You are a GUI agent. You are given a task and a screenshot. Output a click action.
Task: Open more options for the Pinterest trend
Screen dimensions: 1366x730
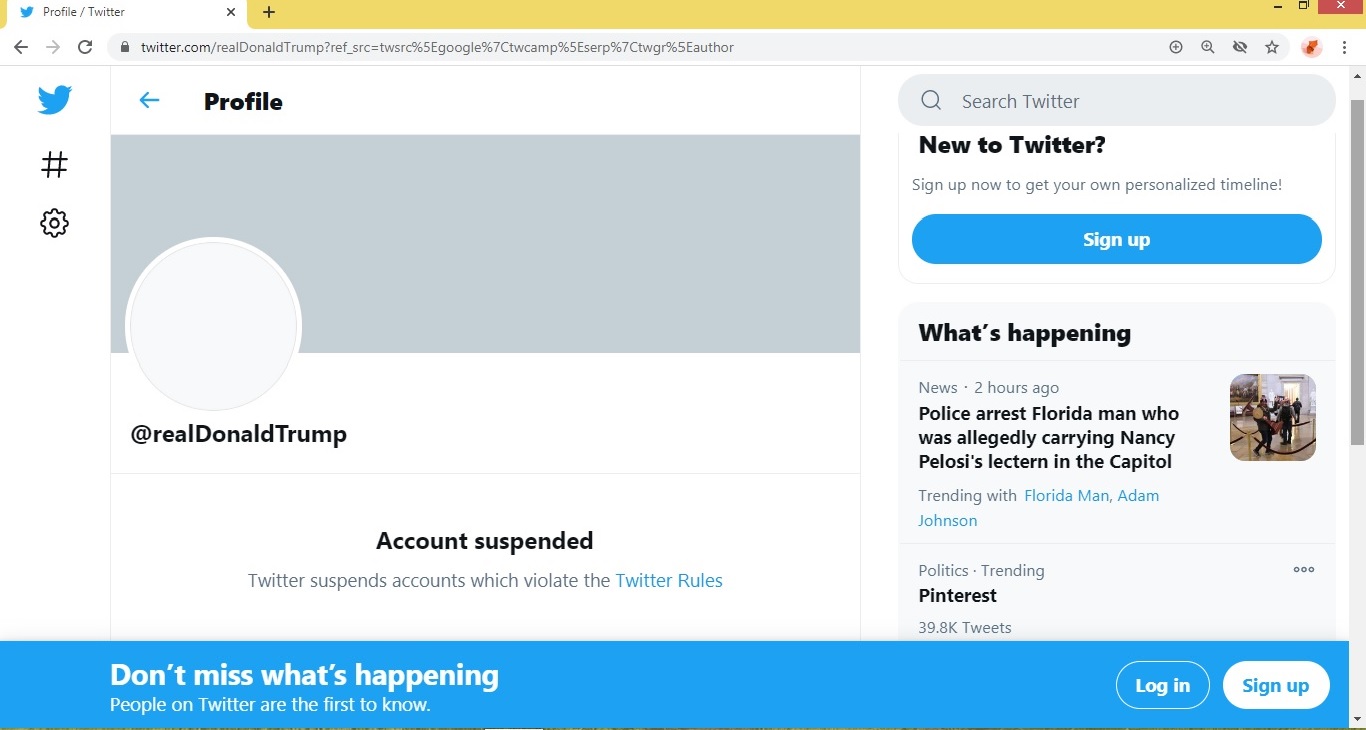(x=1303, y=569)
